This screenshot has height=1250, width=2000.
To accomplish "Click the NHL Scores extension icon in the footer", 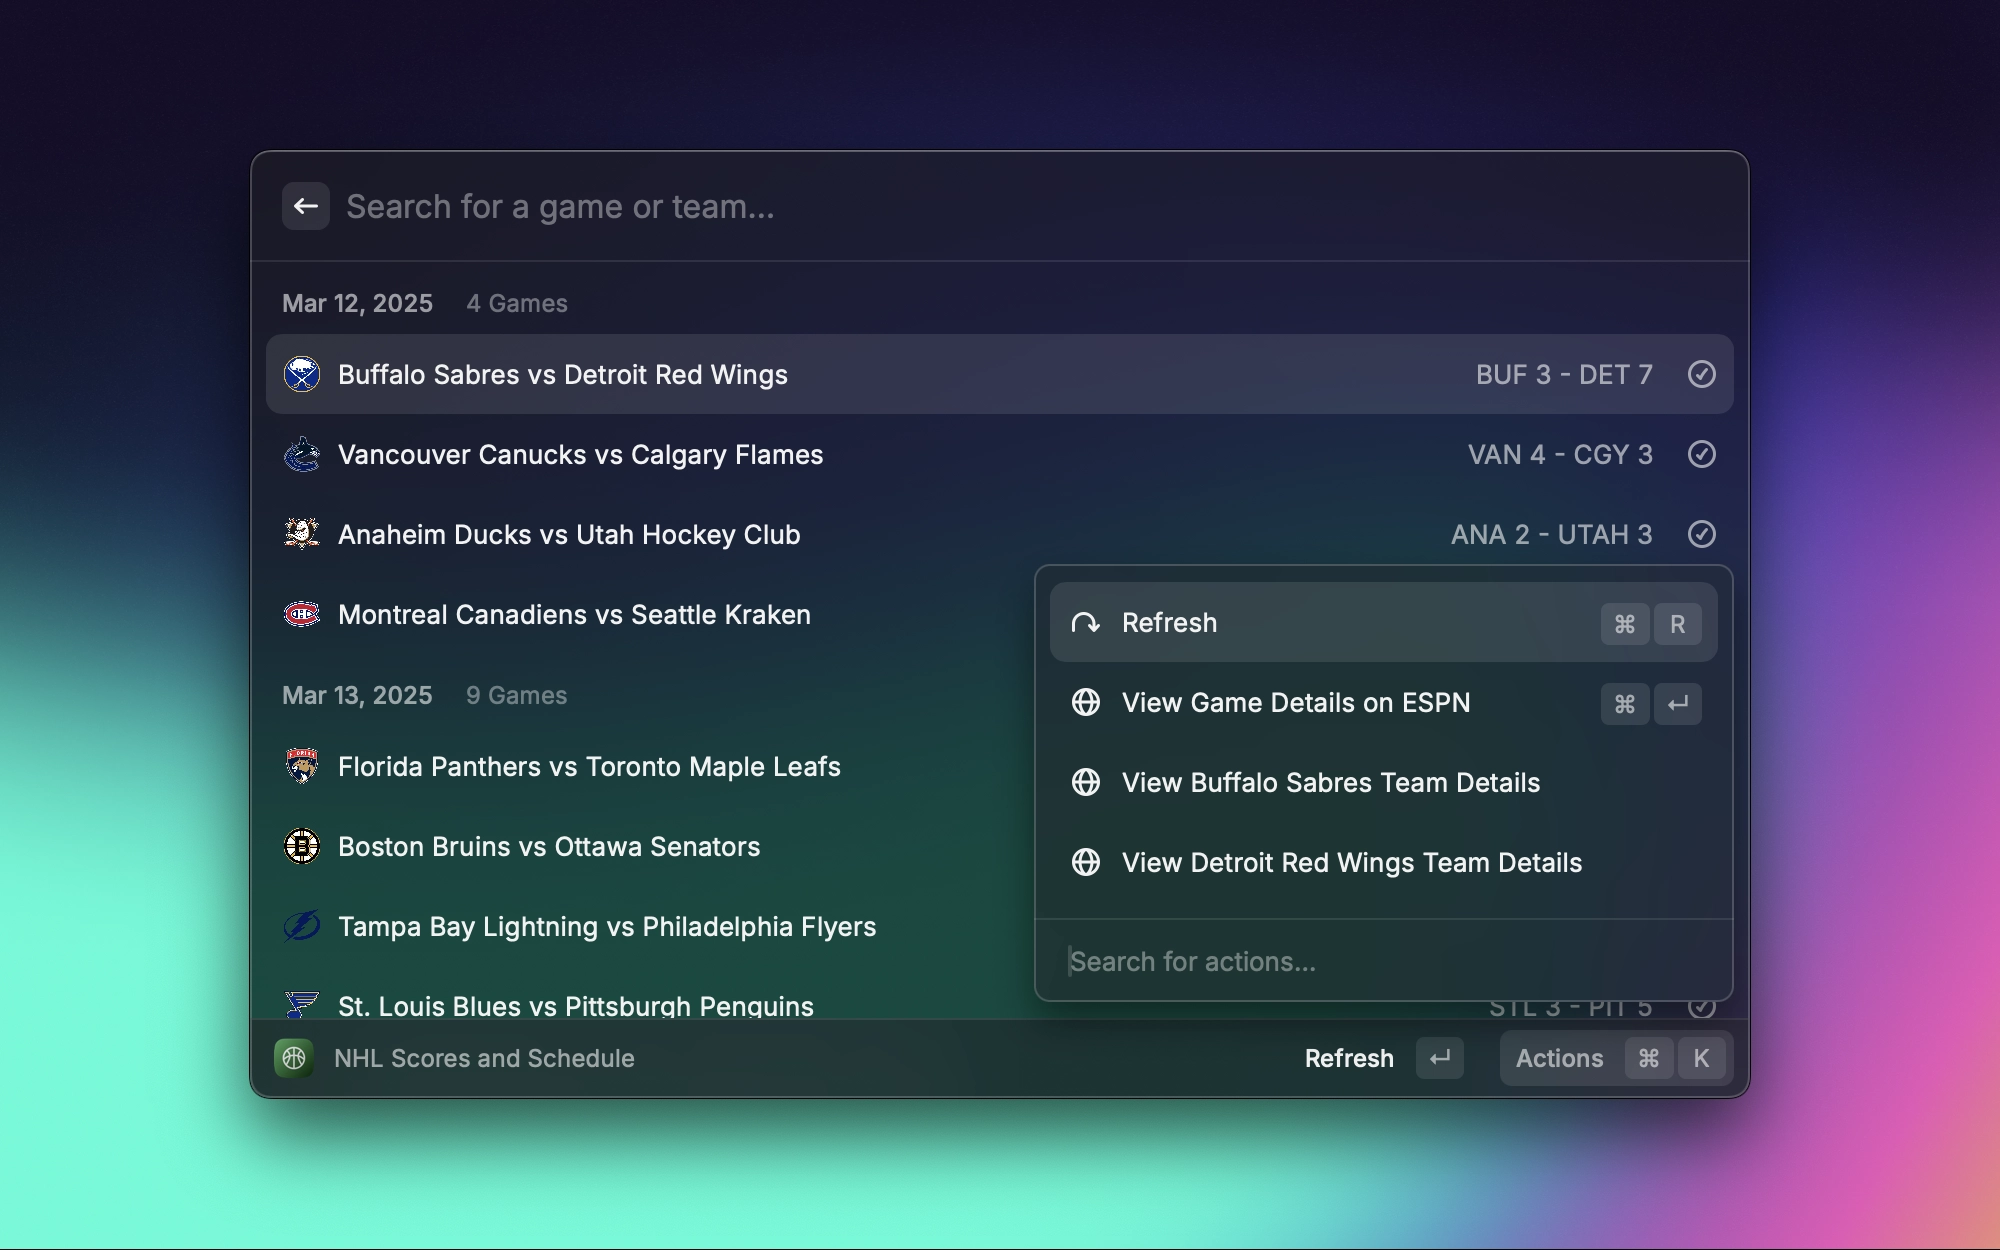I will pyautogui.click(x=294, y=1058).
